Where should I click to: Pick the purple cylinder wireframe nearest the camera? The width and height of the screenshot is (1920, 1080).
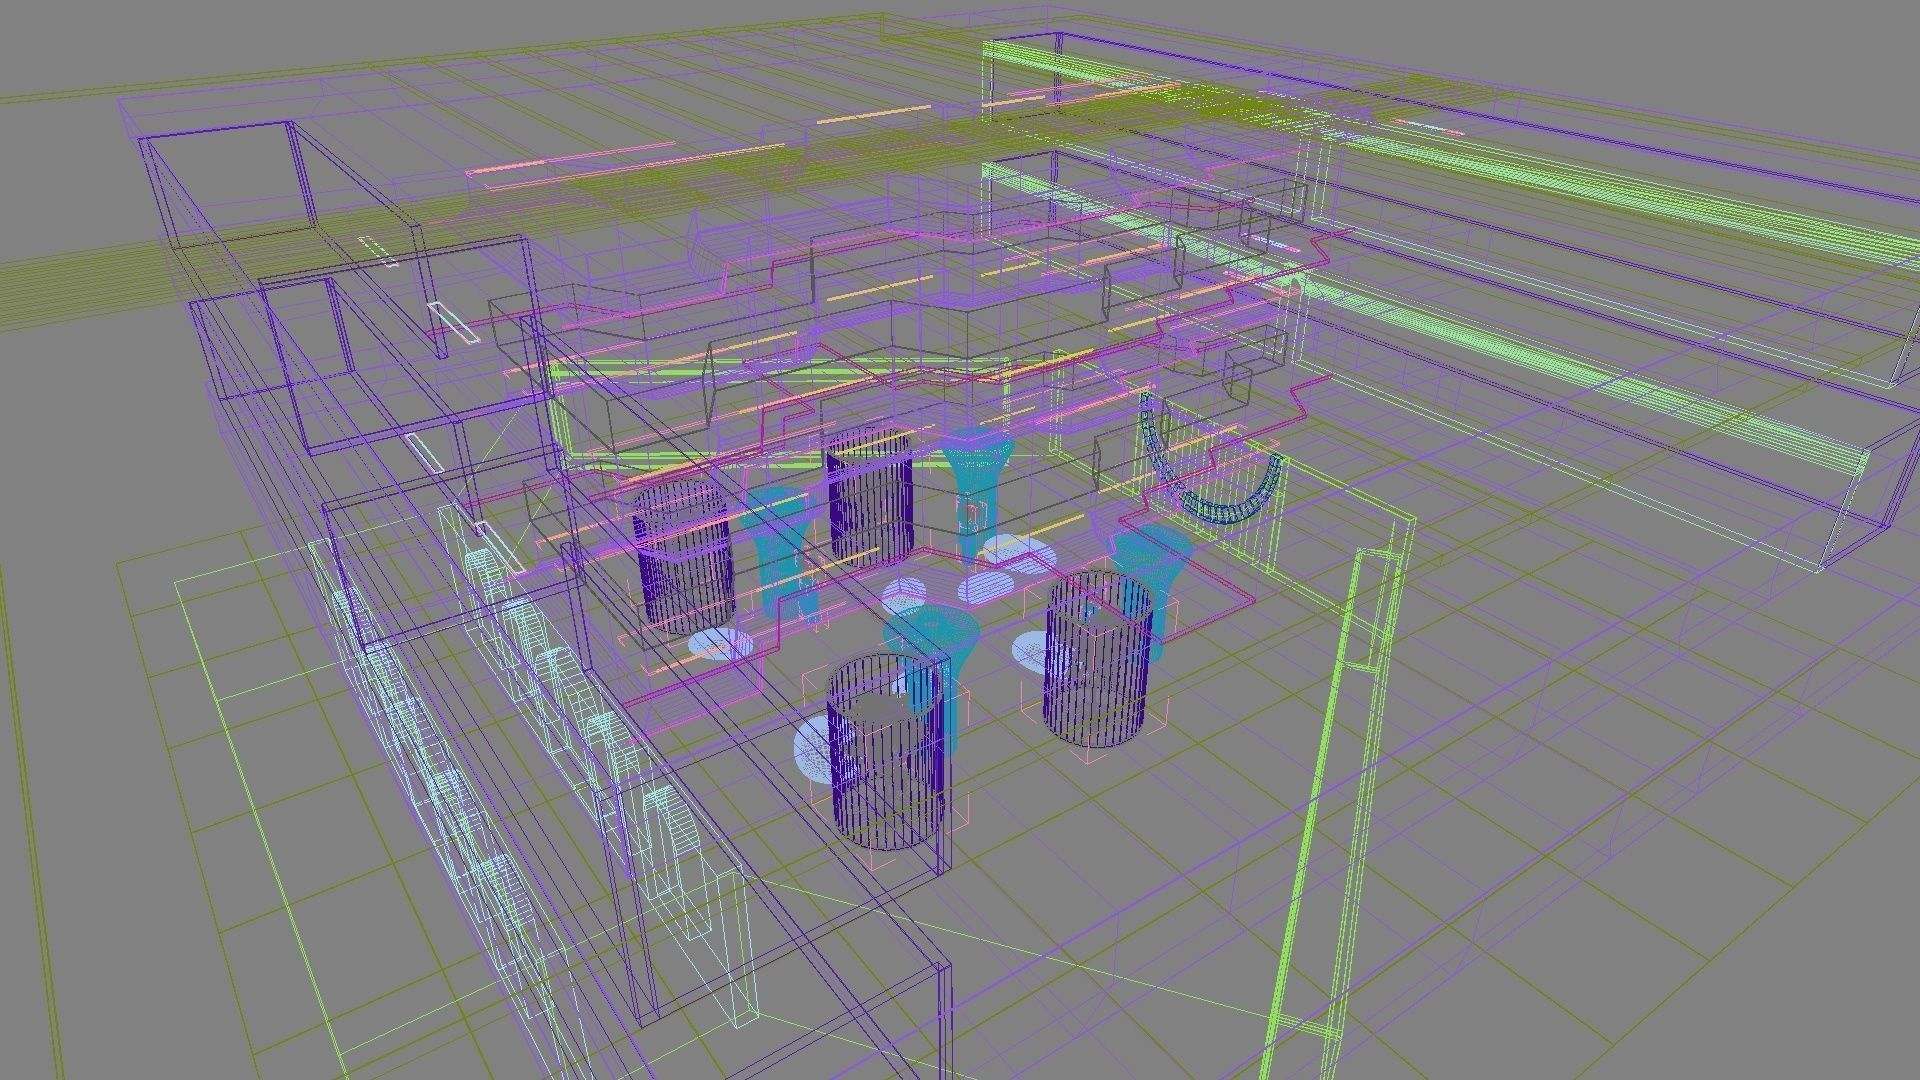pyautogui.click(x=886, y=752)
